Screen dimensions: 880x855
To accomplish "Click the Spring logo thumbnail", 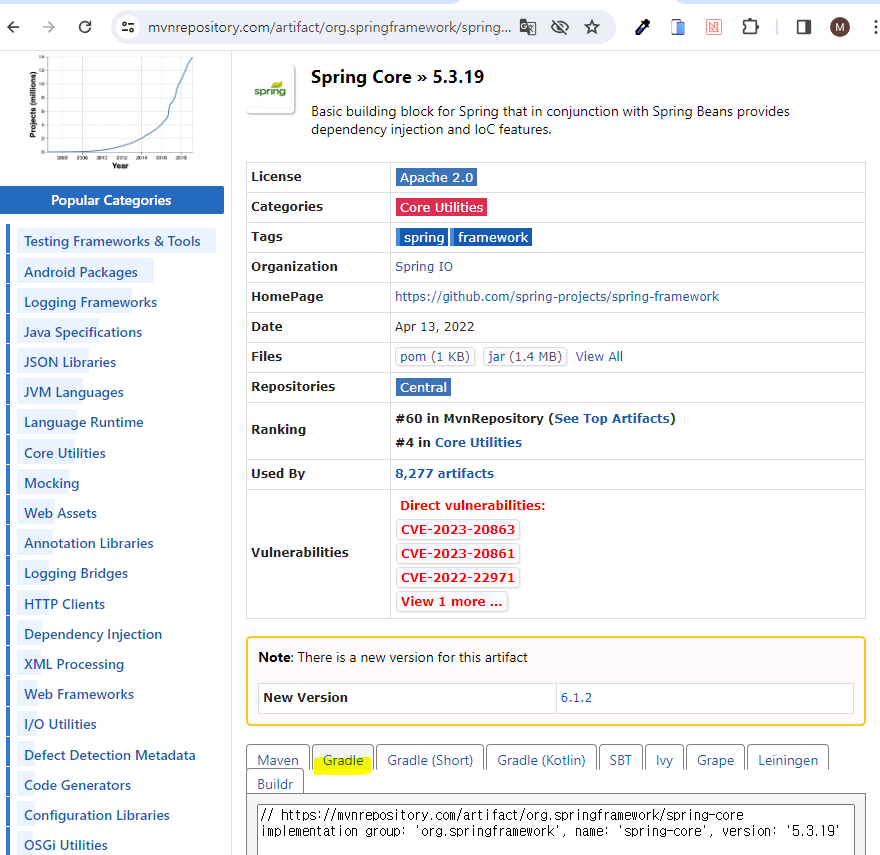I will [271, 90].
